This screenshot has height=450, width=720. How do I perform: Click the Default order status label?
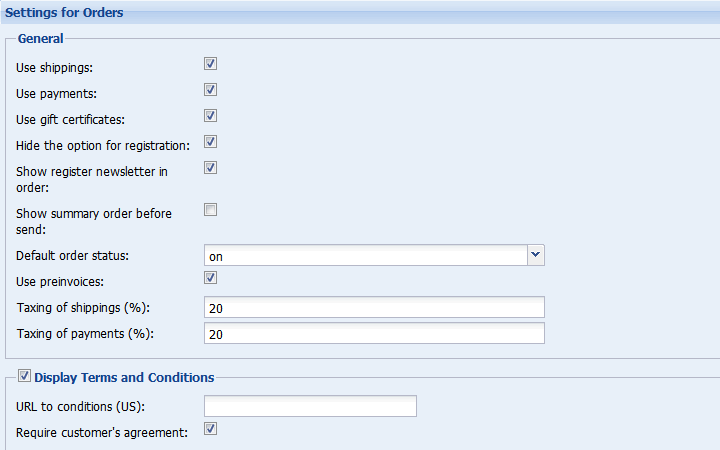73,256
